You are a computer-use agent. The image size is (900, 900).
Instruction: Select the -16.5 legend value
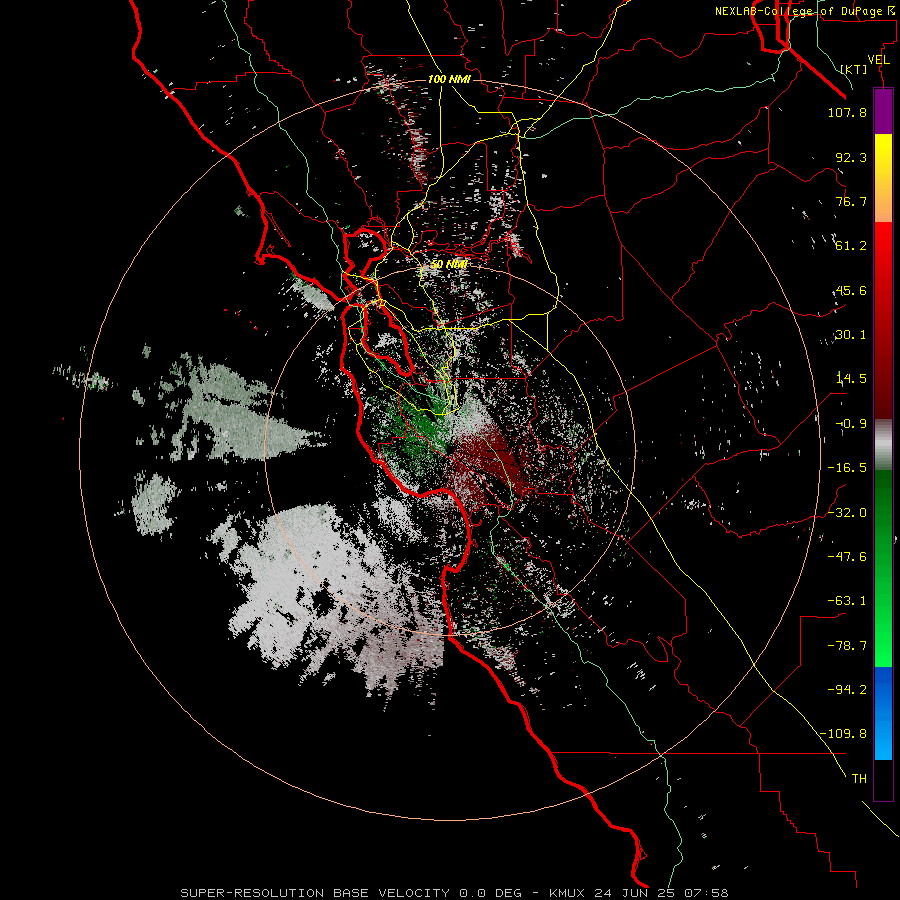point(847,468)
